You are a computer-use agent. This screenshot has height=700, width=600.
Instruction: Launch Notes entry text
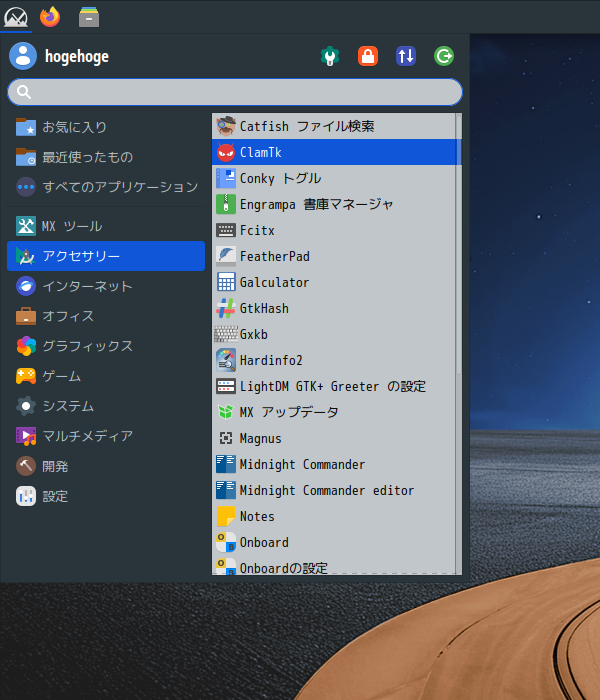click(257, 517)
